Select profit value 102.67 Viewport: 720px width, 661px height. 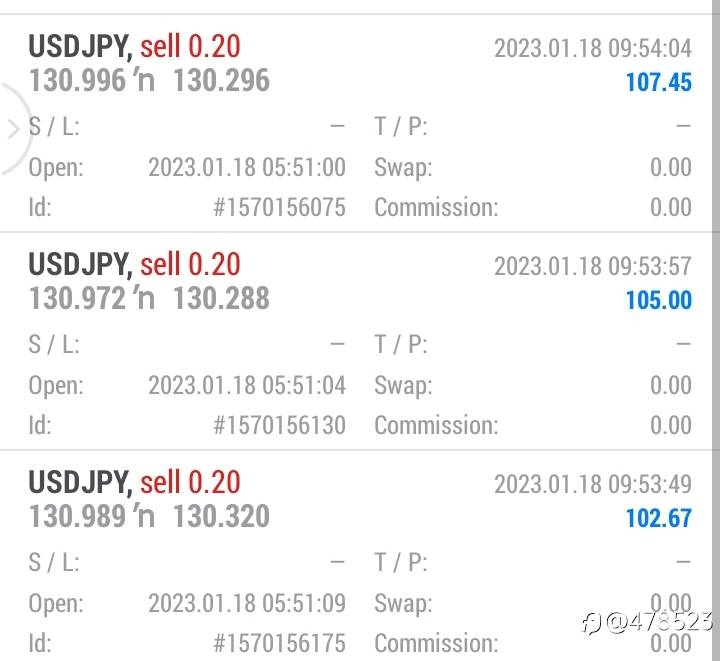658,519
